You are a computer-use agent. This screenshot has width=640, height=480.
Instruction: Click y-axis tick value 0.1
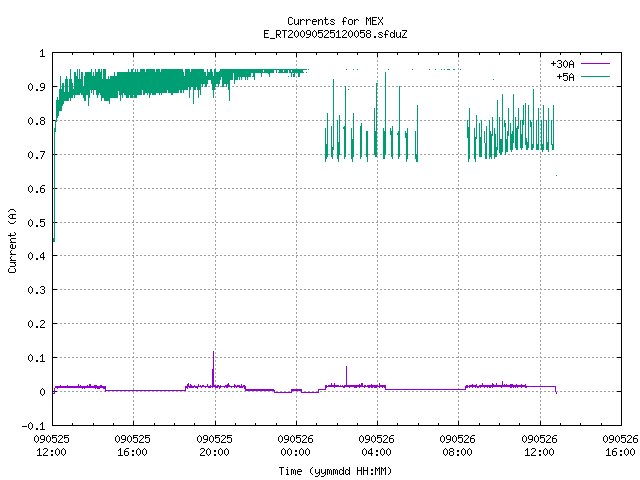(36, 358)
